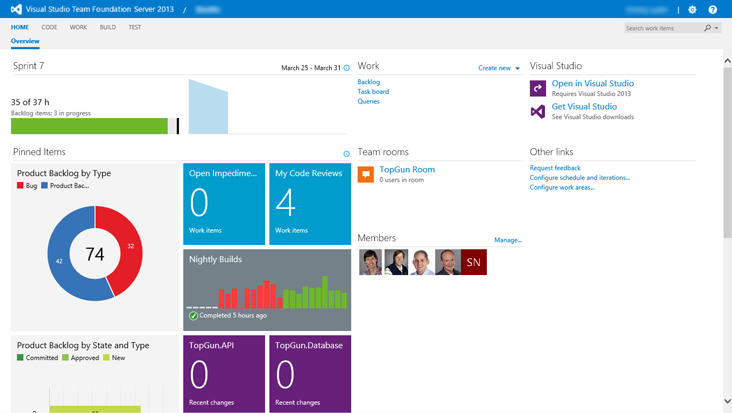Open the Queries link
The width and height of the screenshot is (732, 413).
[x=368, y=101]
